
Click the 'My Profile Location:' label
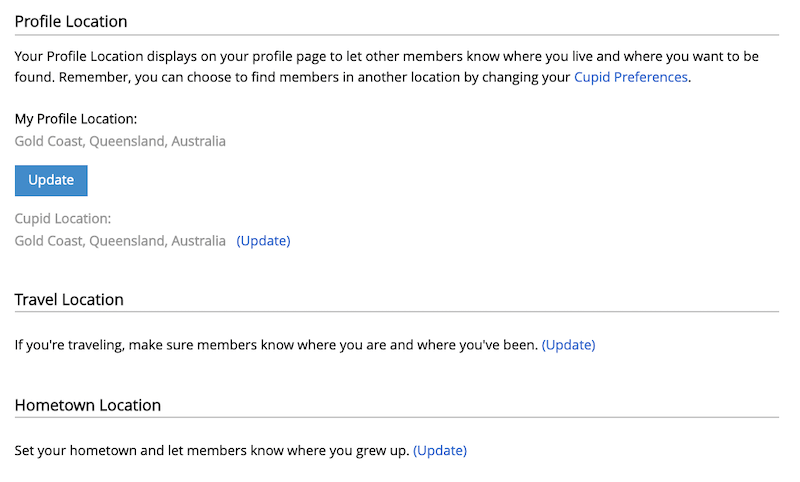76,119
